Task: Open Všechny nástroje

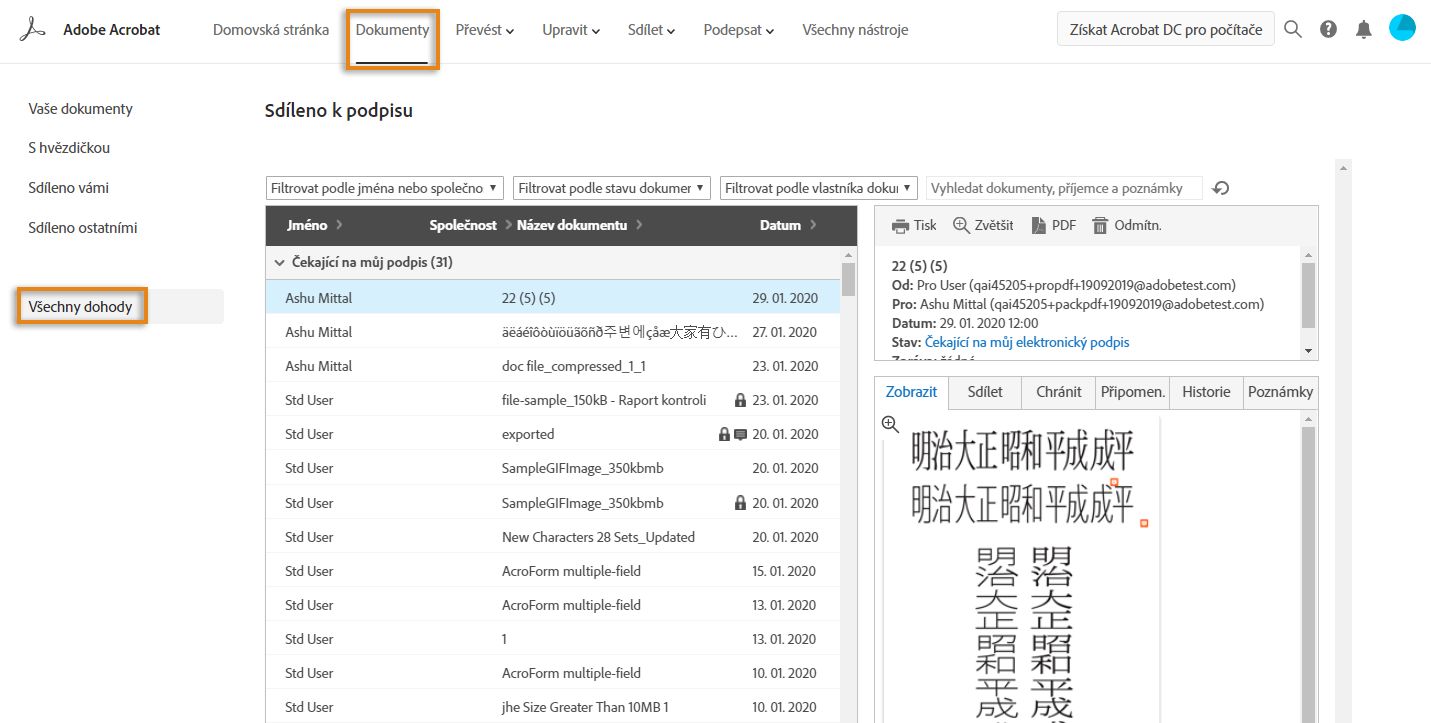Action: [855, 30]
